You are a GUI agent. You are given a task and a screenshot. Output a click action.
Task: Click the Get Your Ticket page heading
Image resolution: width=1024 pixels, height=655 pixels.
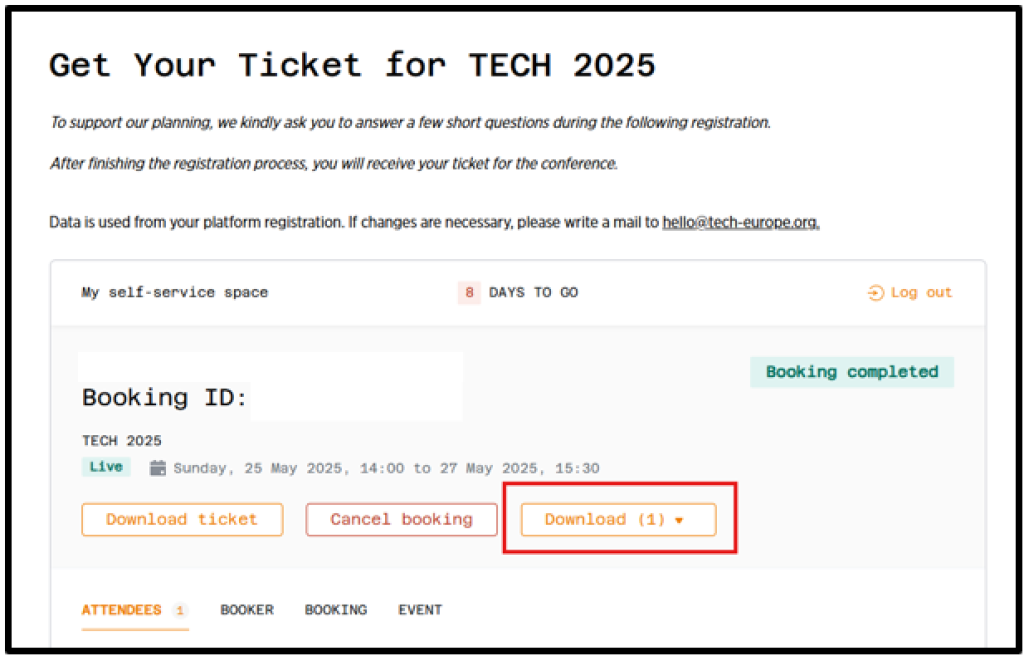click(352, 66)
